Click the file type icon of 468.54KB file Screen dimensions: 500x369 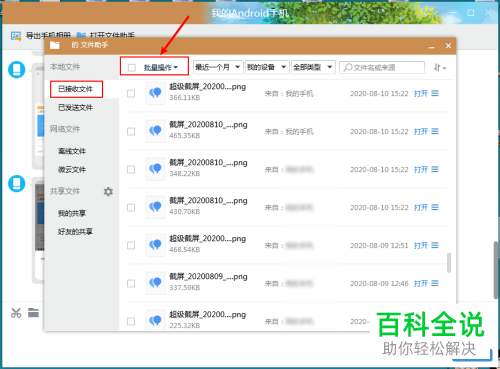(155, 245)
